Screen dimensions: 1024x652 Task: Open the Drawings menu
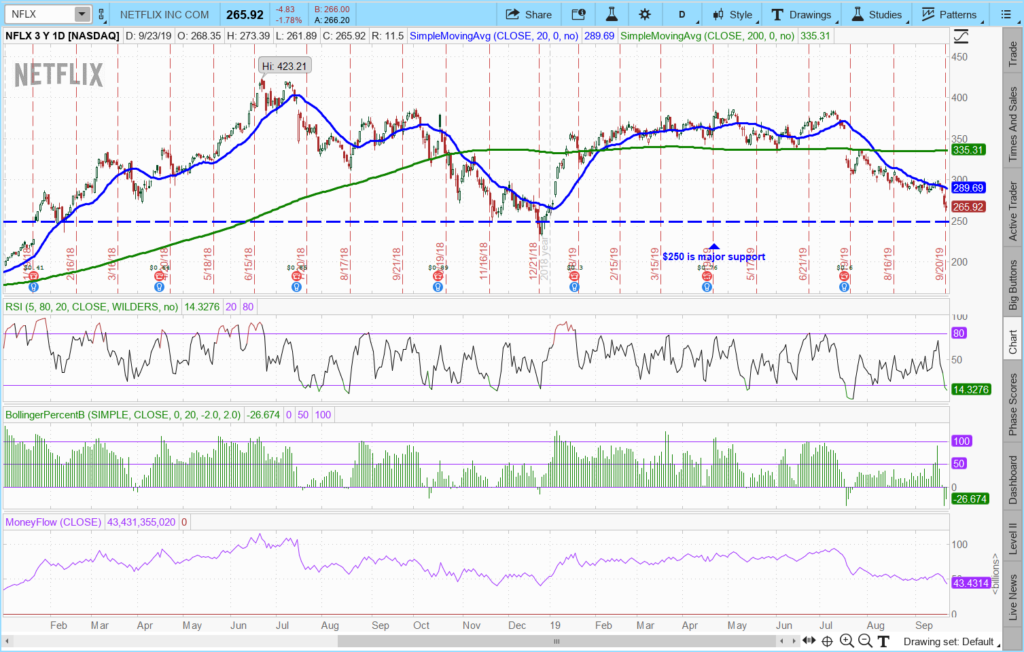coord(801,14)
